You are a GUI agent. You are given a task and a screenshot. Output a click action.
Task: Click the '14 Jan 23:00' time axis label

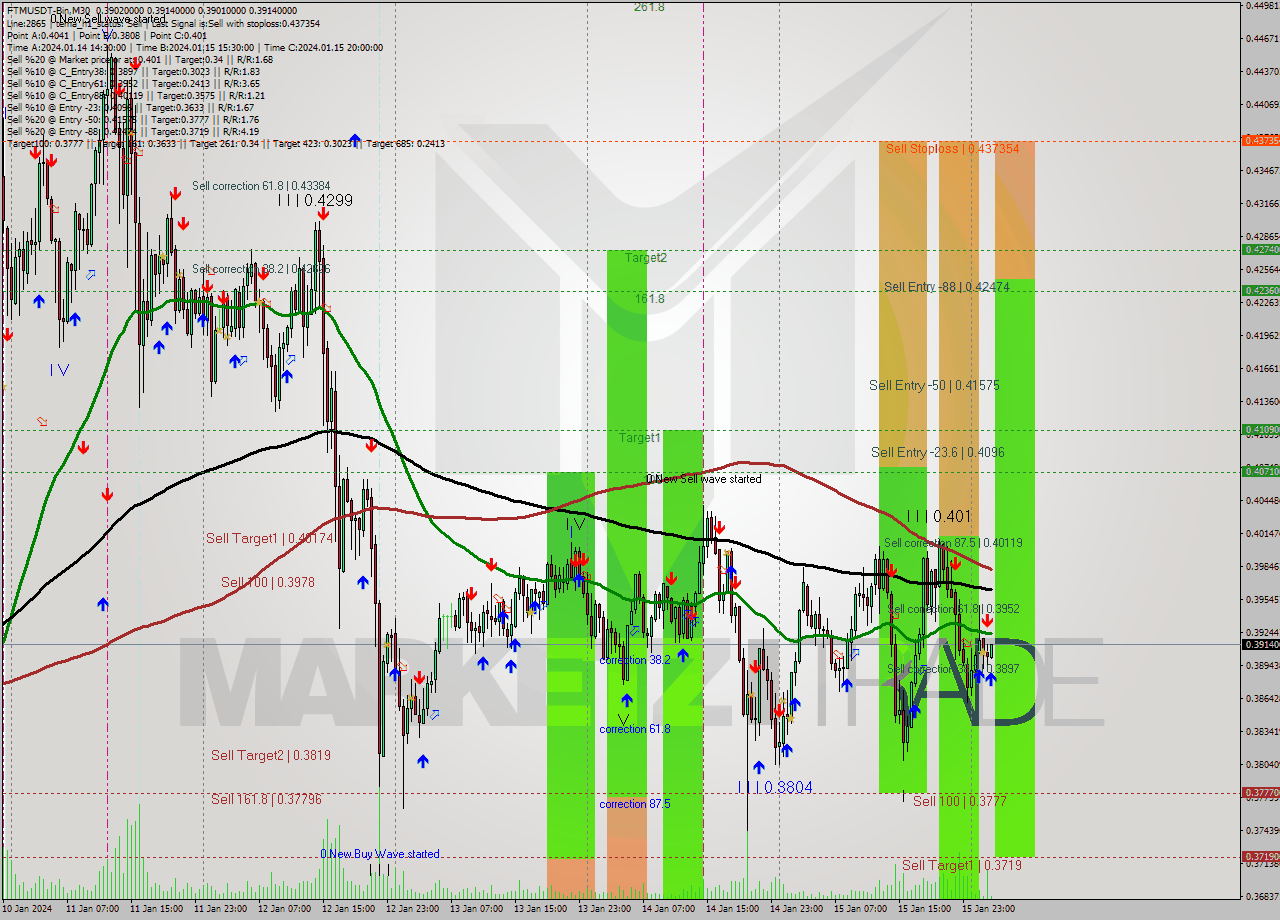click(795, 909)
